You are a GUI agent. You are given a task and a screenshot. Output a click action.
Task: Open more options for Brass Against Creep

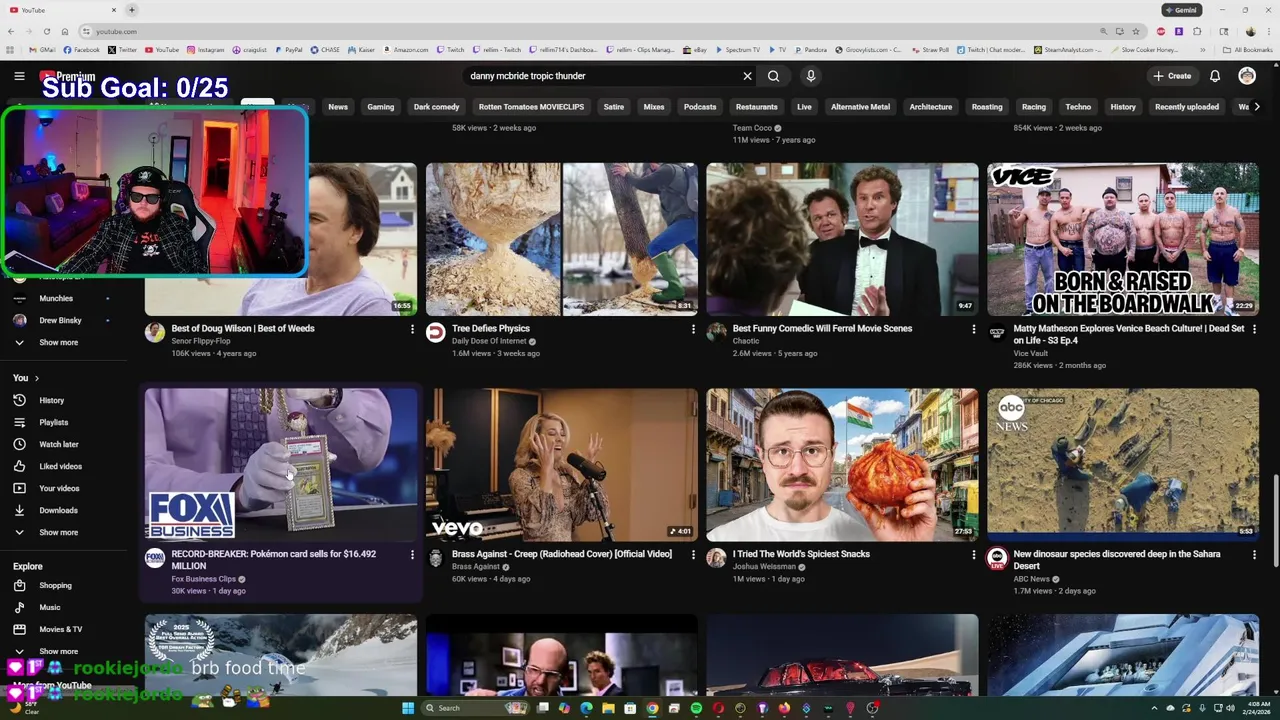(693, 555)
